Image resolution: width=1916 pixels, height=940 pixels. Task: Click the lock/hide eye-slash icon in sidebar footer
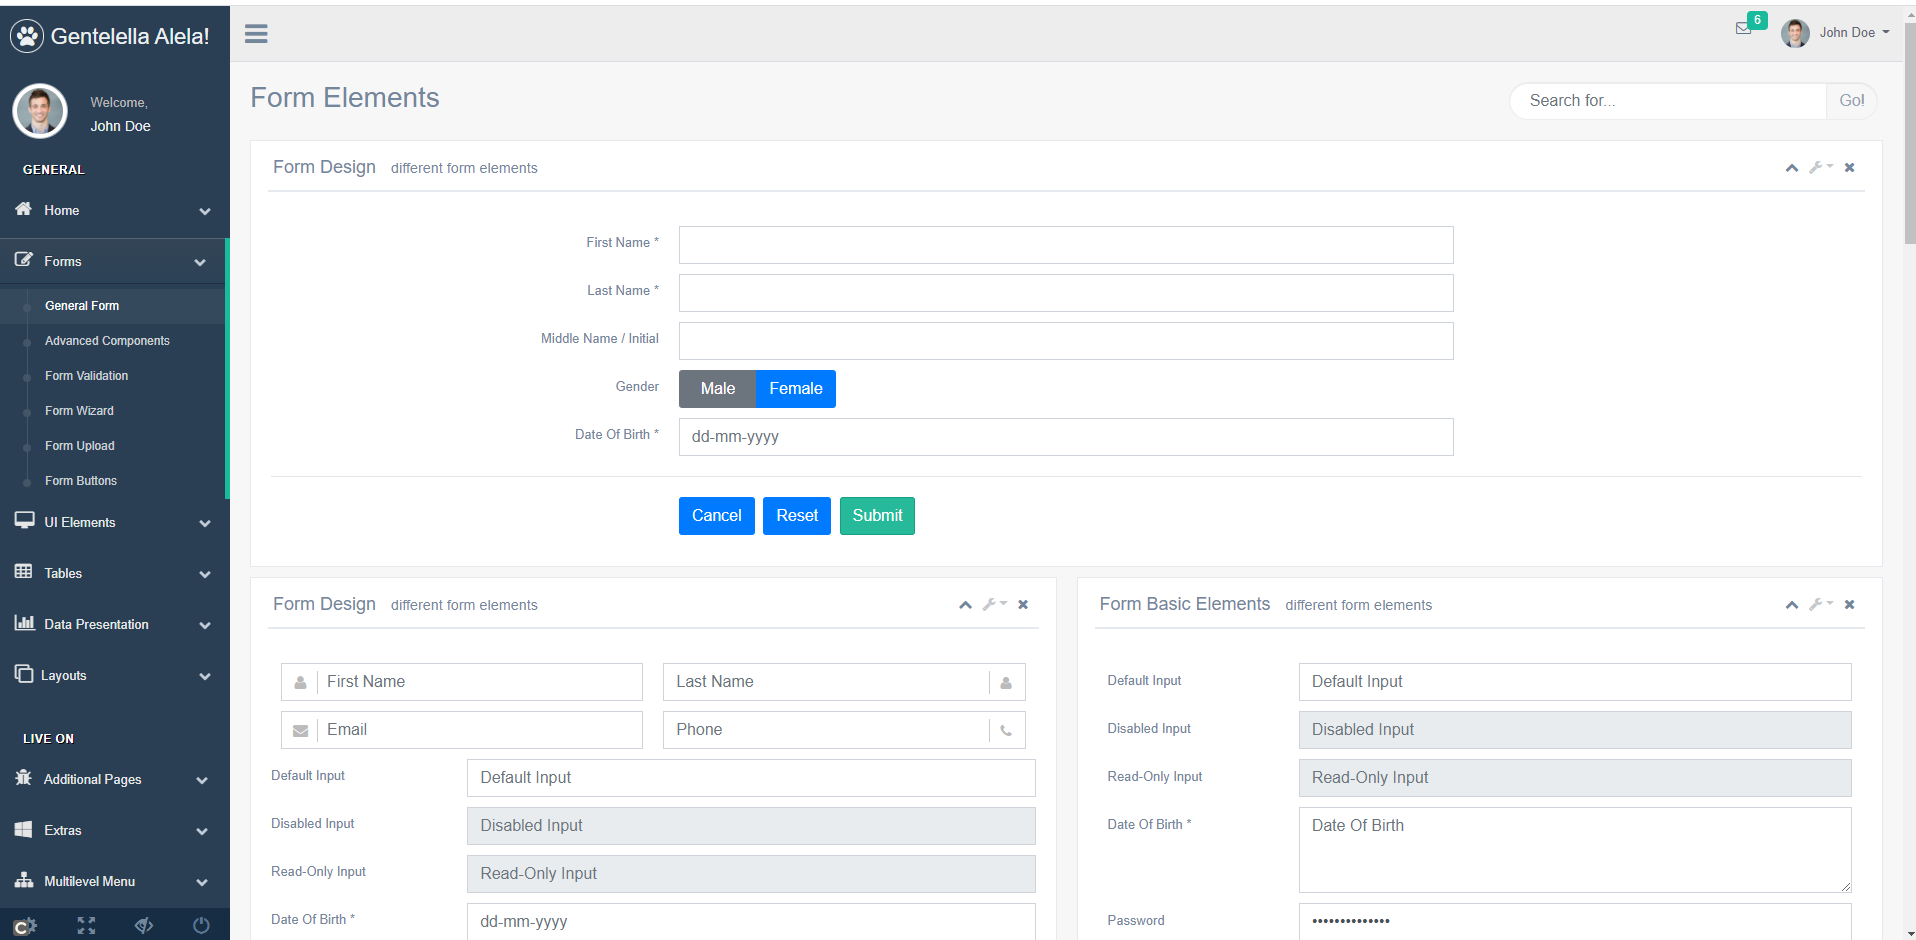(144, 925)
